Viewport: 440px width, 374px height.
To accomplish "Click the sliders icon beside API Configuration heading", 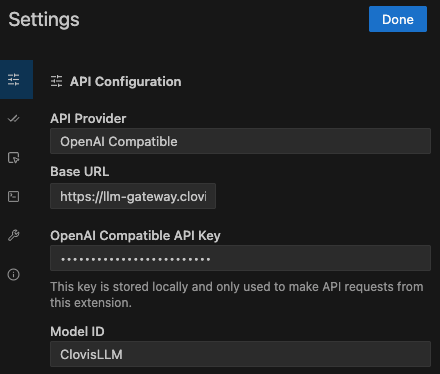I will coord(56,81).
